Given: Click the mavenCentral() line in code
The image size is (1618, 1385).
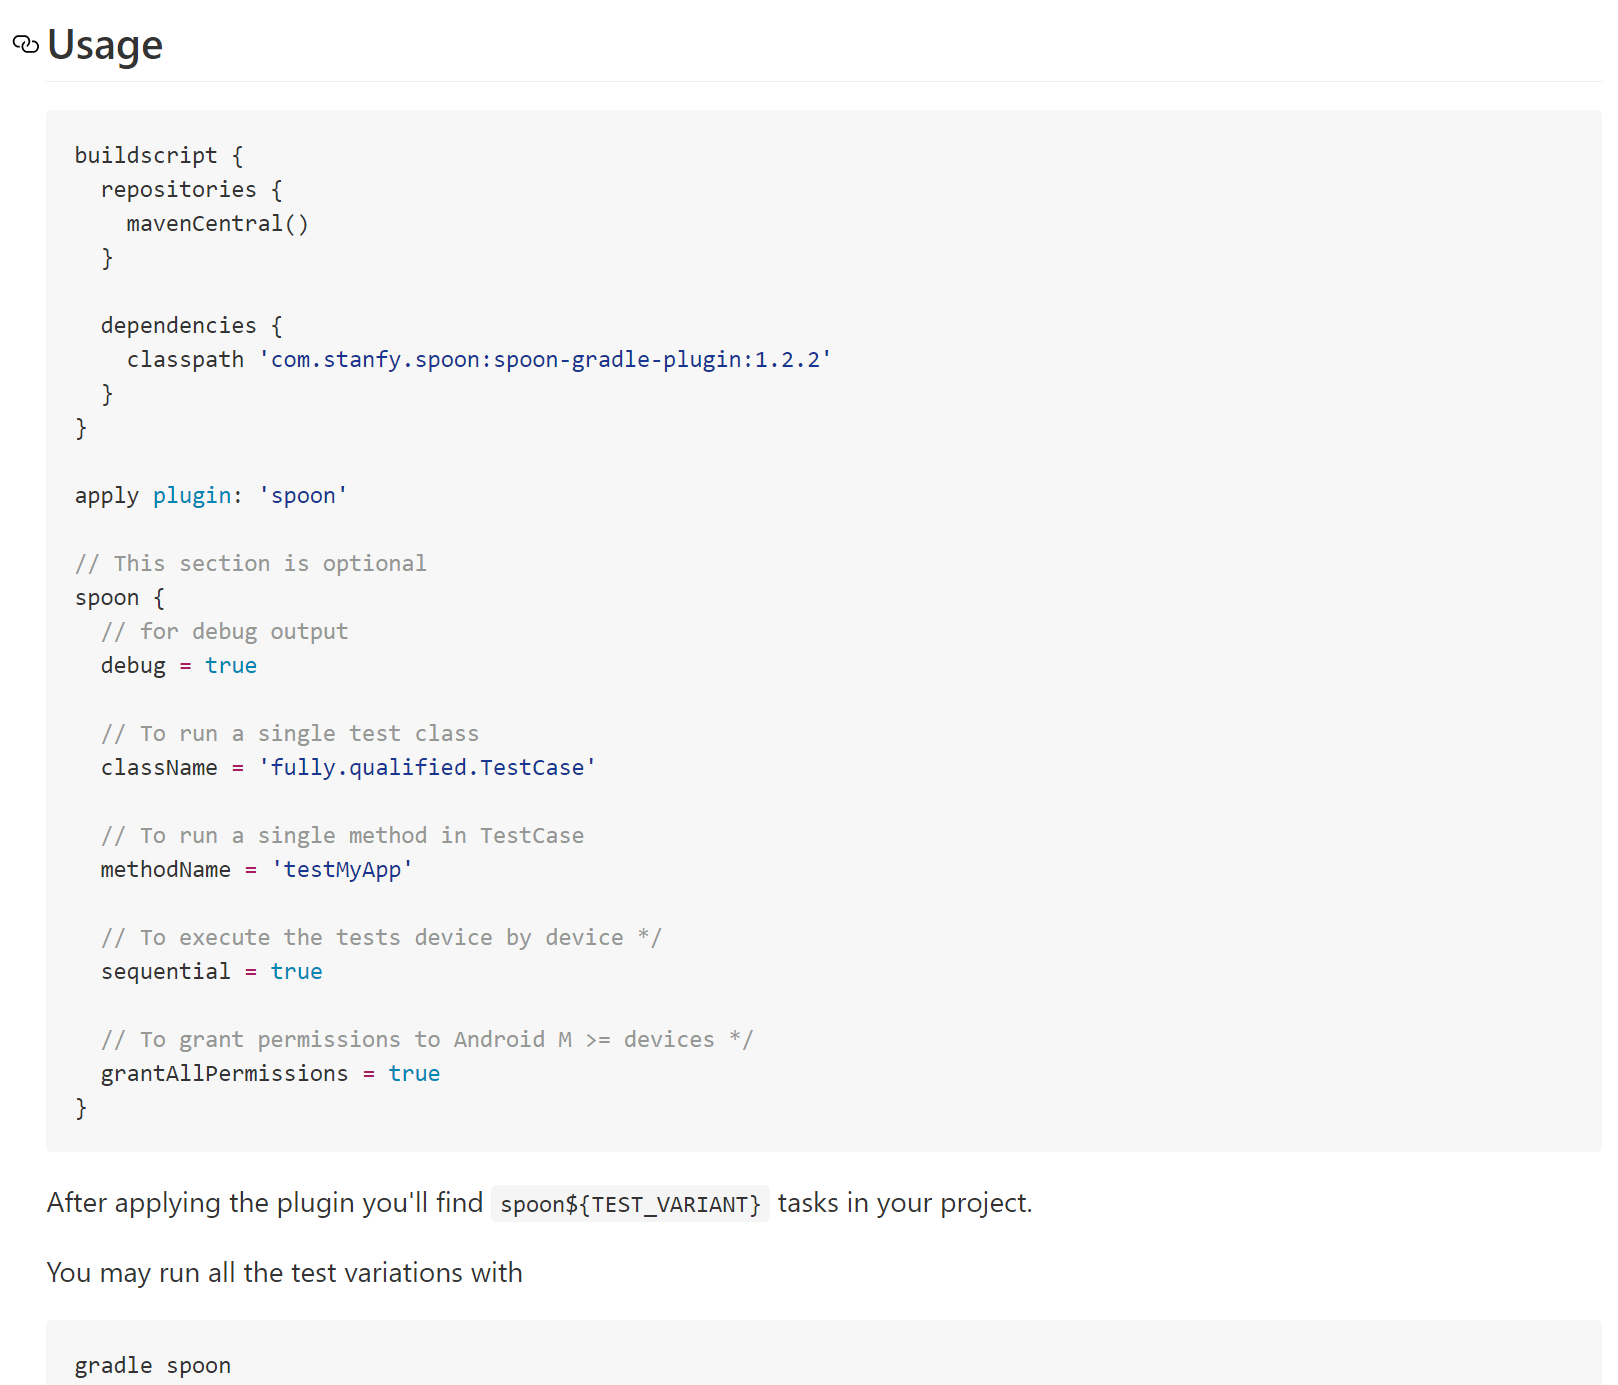Looking at the screenshot, I should coord(217,224).
